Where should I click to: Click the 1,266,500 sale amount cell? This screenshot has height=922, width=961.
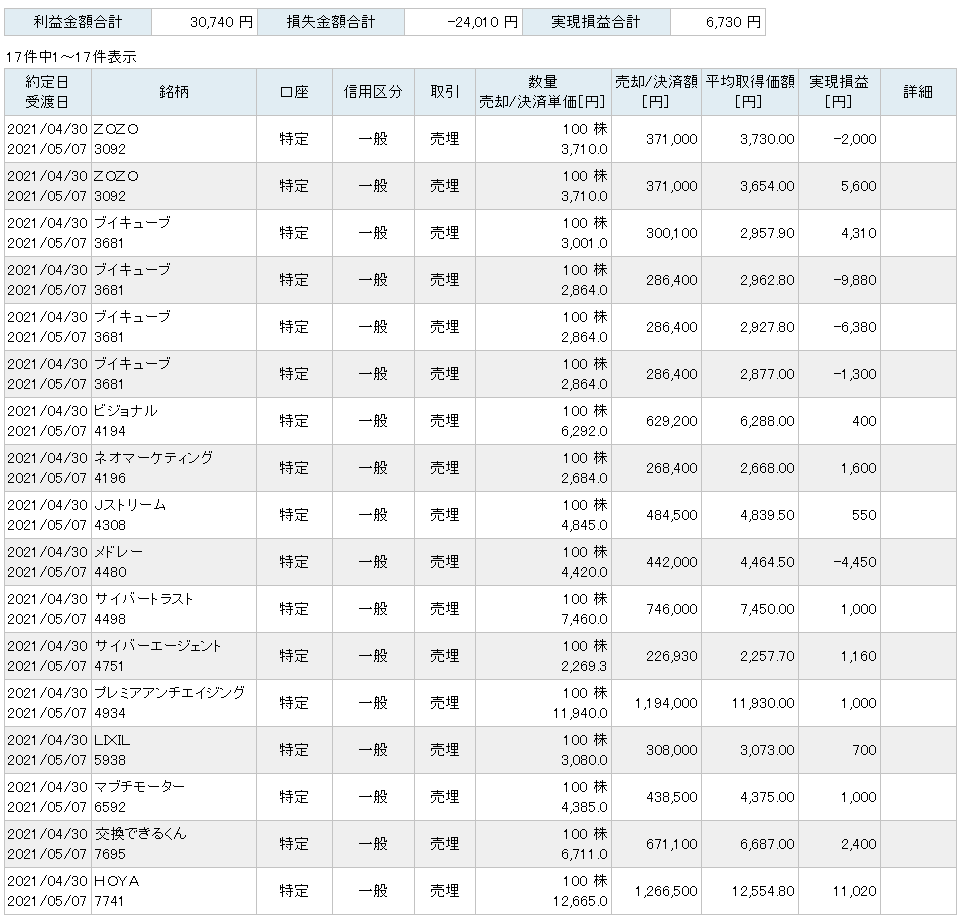click(x=656, y=891)
